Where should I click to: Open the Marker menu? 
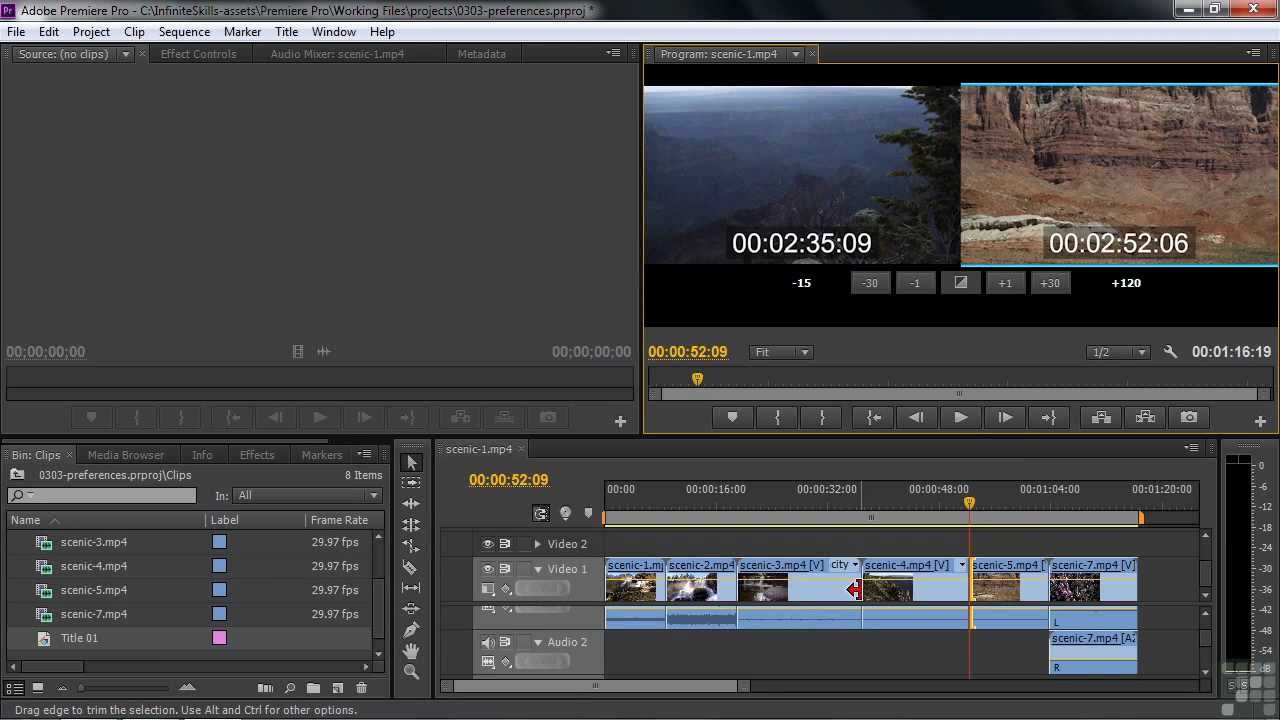(242, 32)
